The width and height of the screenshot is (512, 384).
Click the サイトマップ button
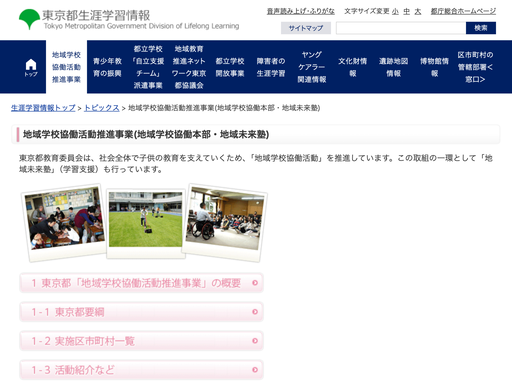[x=306, y=28]
